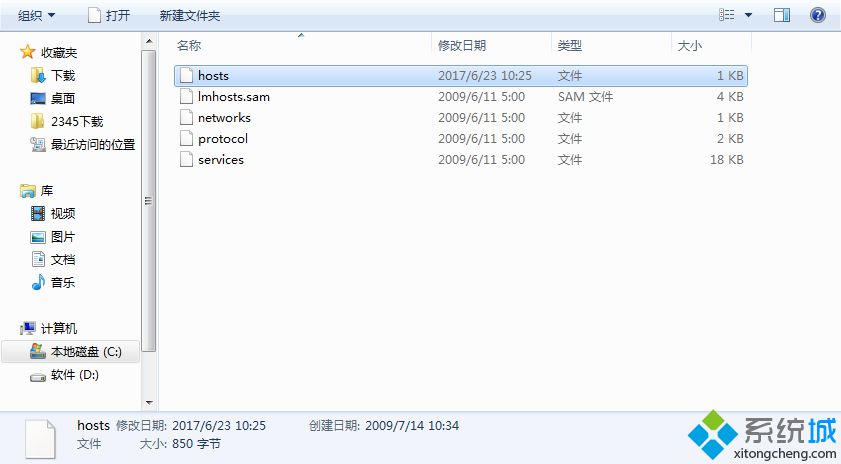The width and height of the screenshot is (841, 464).
Task: Click navigation pane scroll up arrow
Action: [x=149, y=41]
